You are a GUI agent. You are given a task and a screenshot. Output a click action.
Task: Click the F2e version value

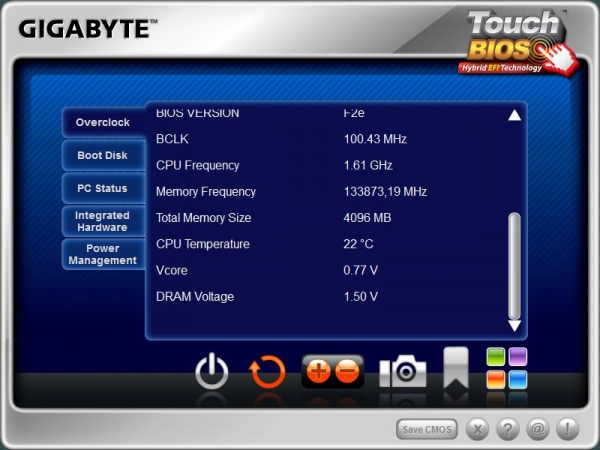354,113
